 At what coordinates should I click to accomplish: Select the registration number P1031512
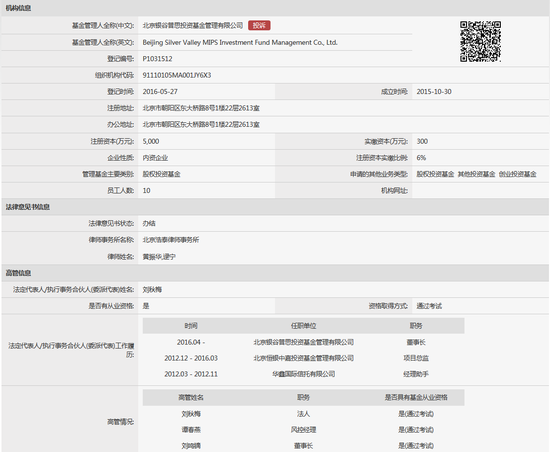point(157,59)
